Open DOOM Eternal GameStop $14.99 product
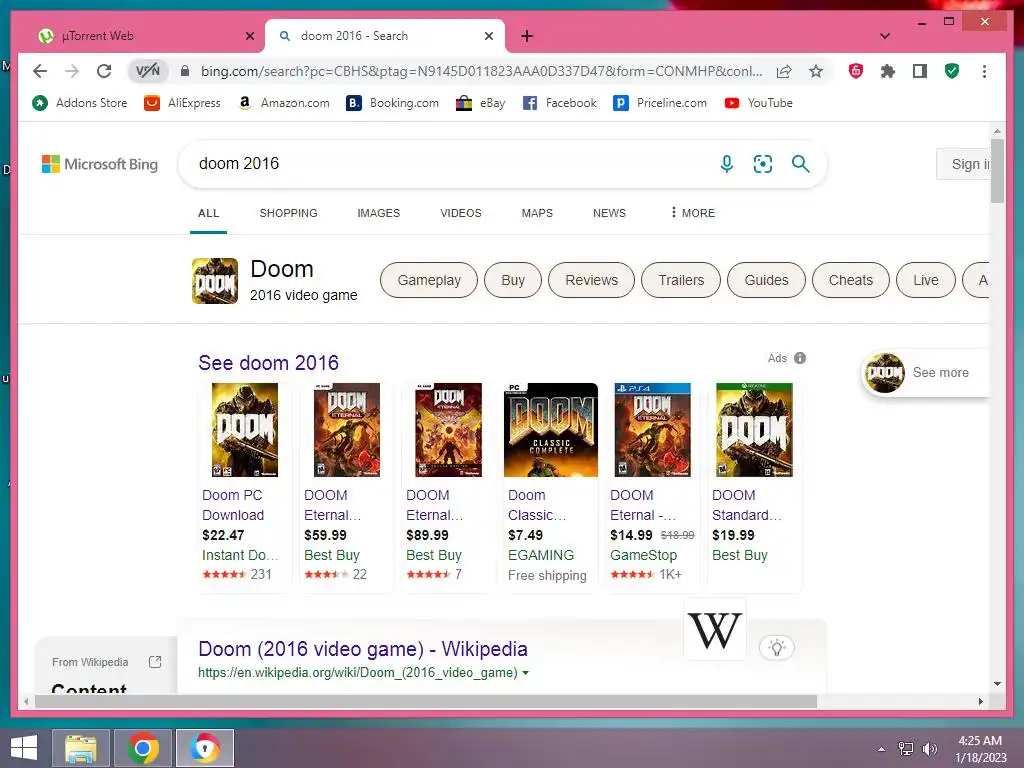1024x768 pixels. tap(652, 486)
